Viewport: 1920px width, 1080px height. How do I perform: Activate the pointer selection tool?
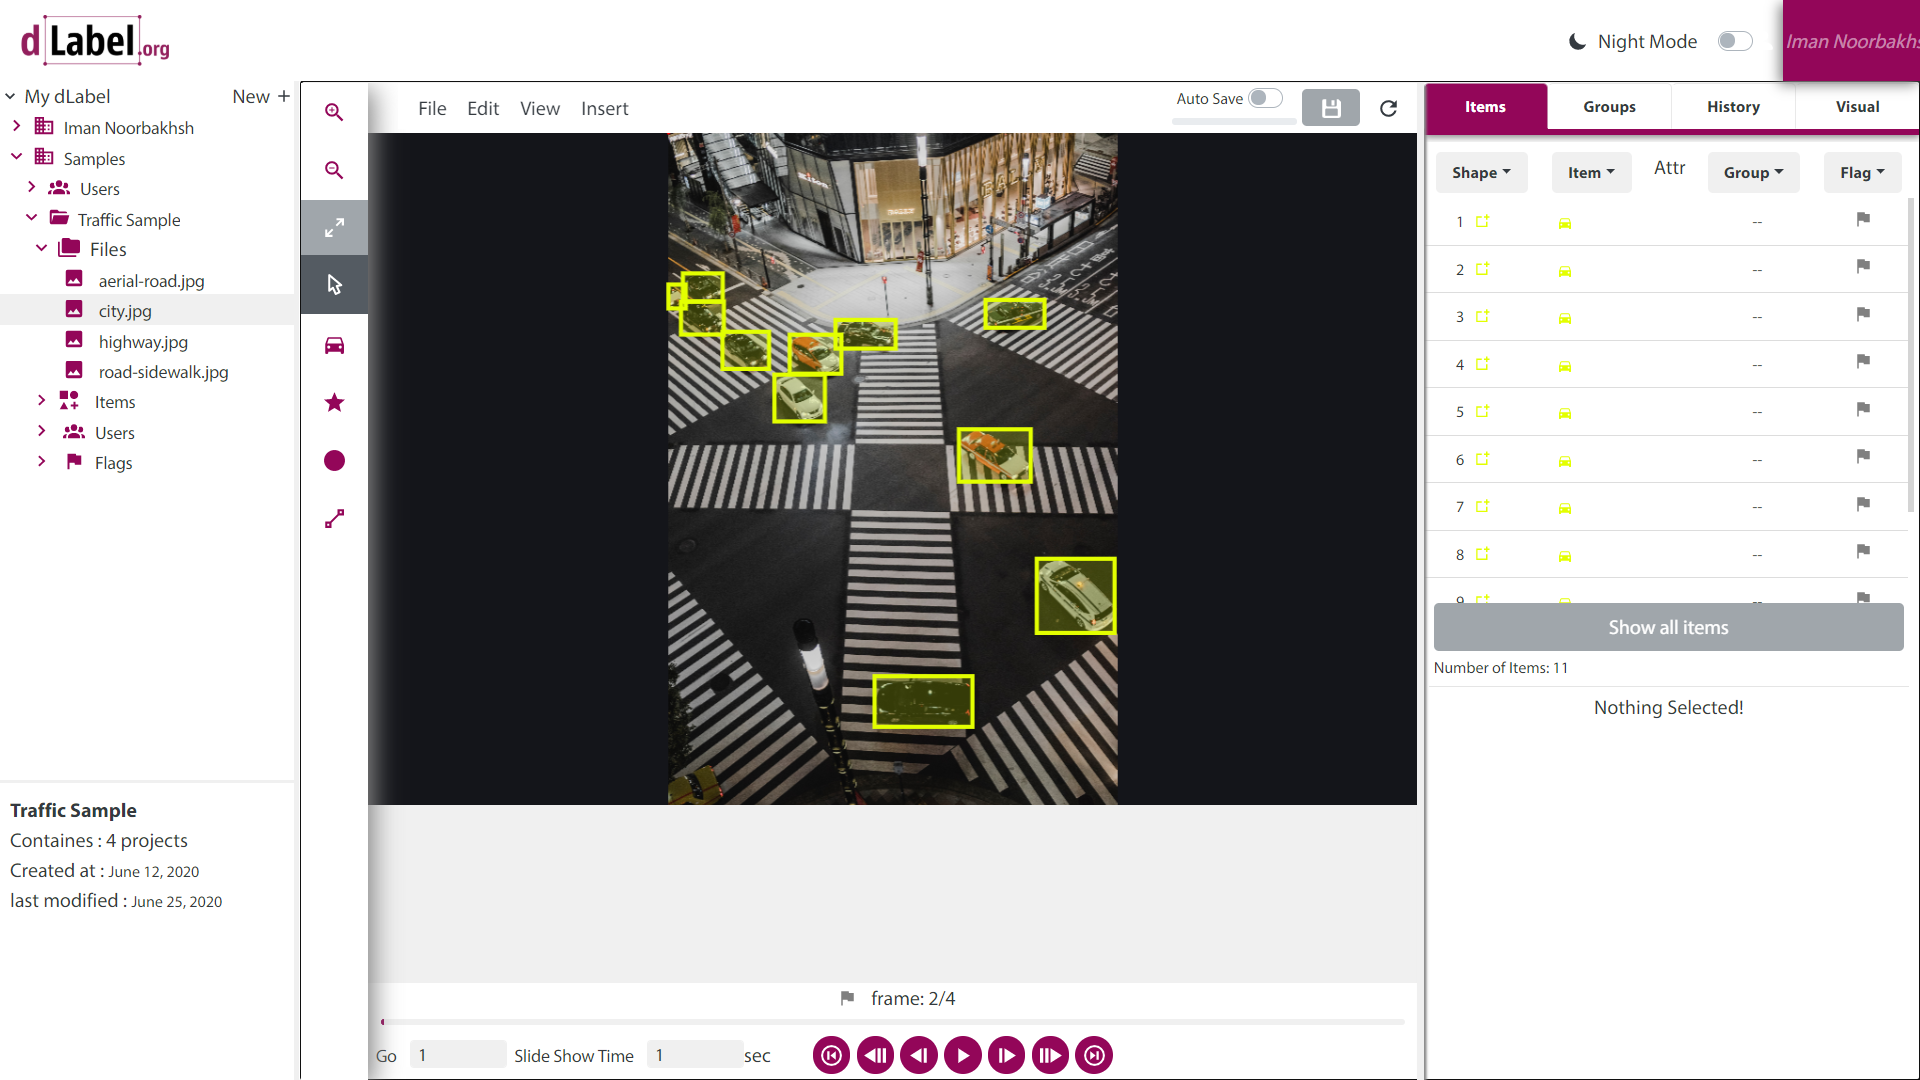tap(334, 285)
